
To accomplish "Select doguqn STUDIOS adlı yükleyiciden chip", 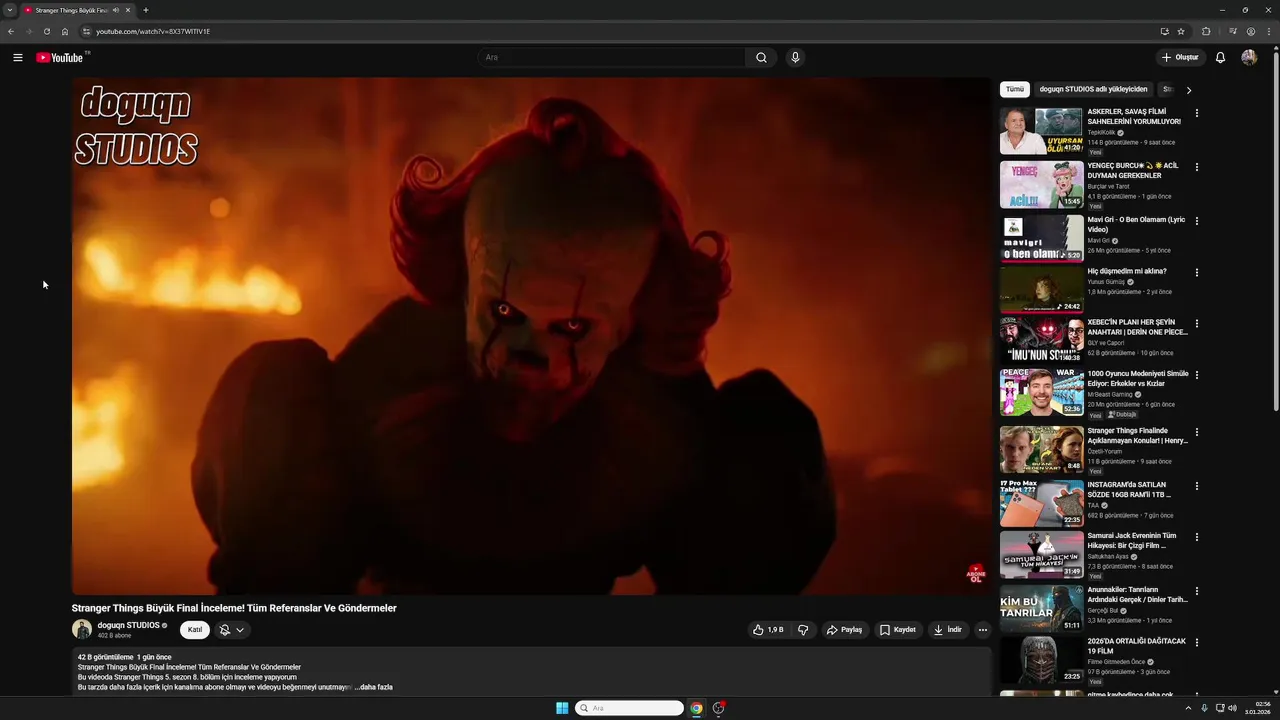I will click(1093, 89).
